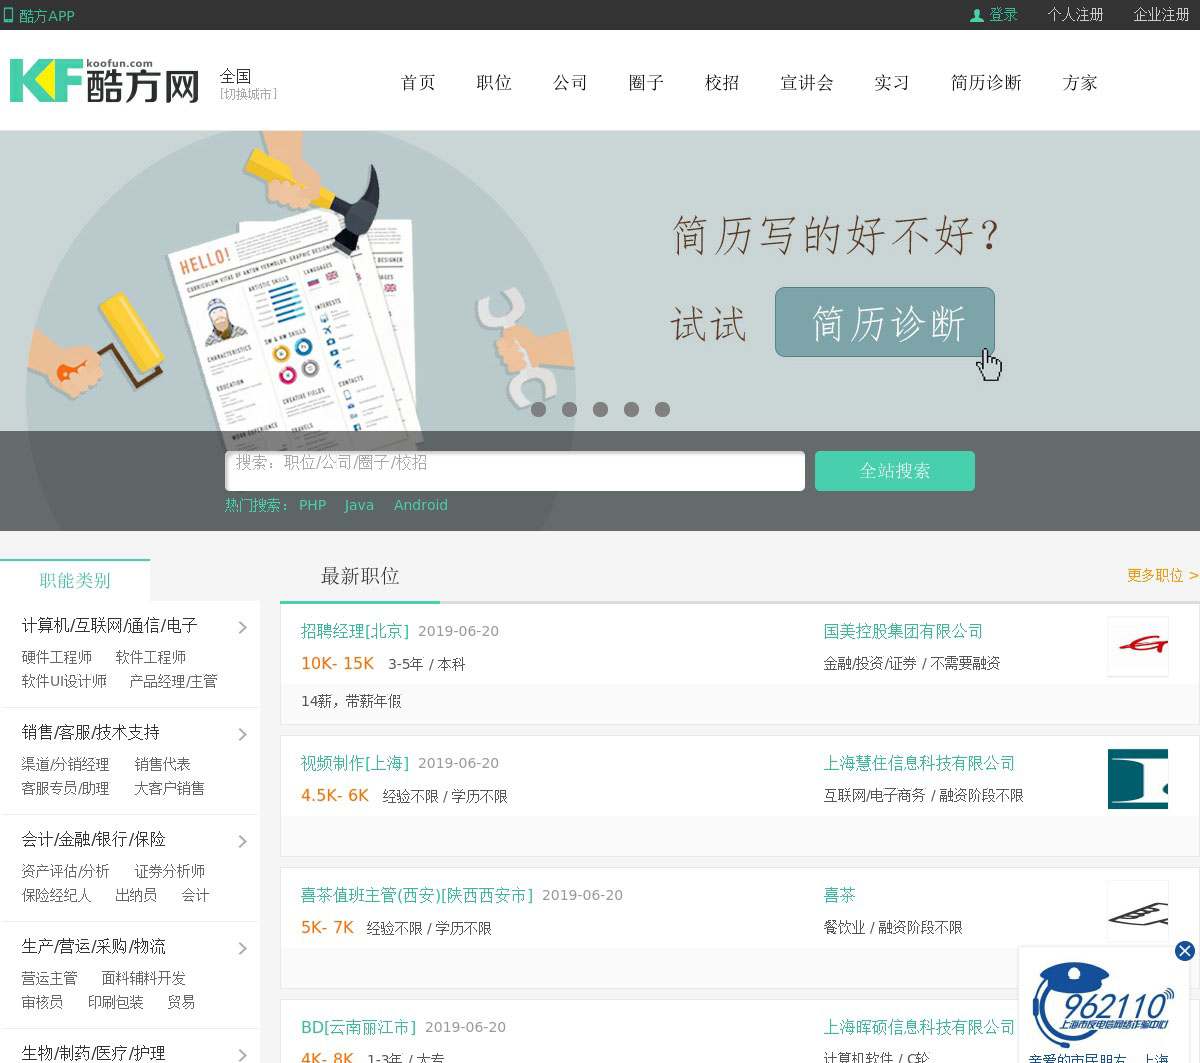Expand the 计算机/互联网/通信/电子 category arrow
The width and height of the screenshot is (1200, 1063).
[242, 628]
